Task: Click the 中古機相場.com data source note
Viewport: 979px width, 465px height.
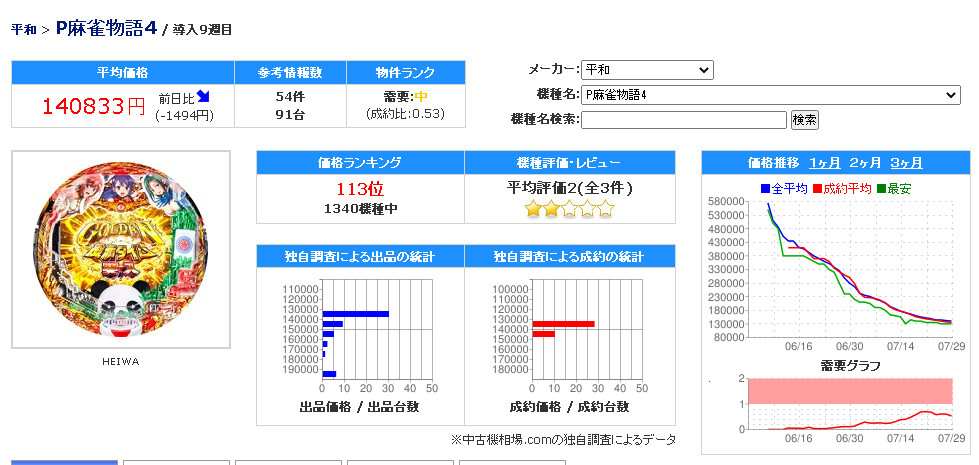Action: click(563, 440)
